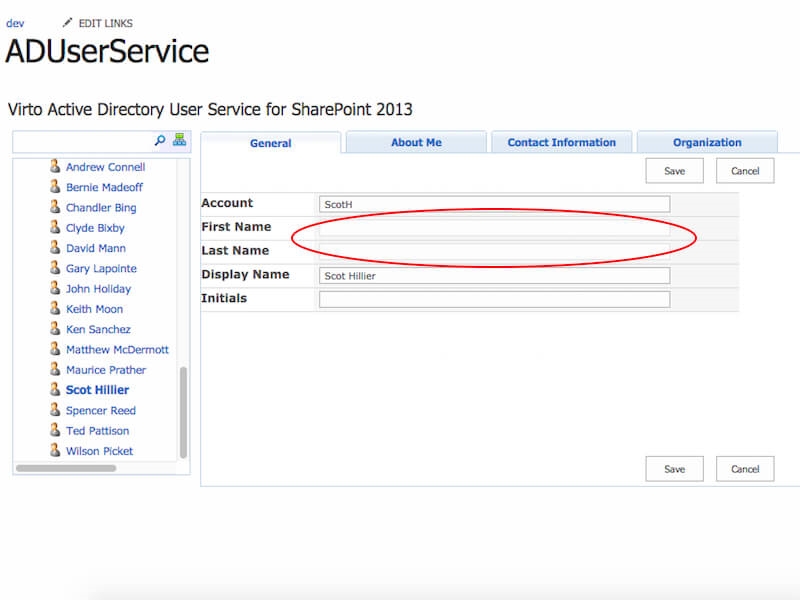Open the Contact Information tab
This screenshot has width=800, height=600.
tap(562, 142)
